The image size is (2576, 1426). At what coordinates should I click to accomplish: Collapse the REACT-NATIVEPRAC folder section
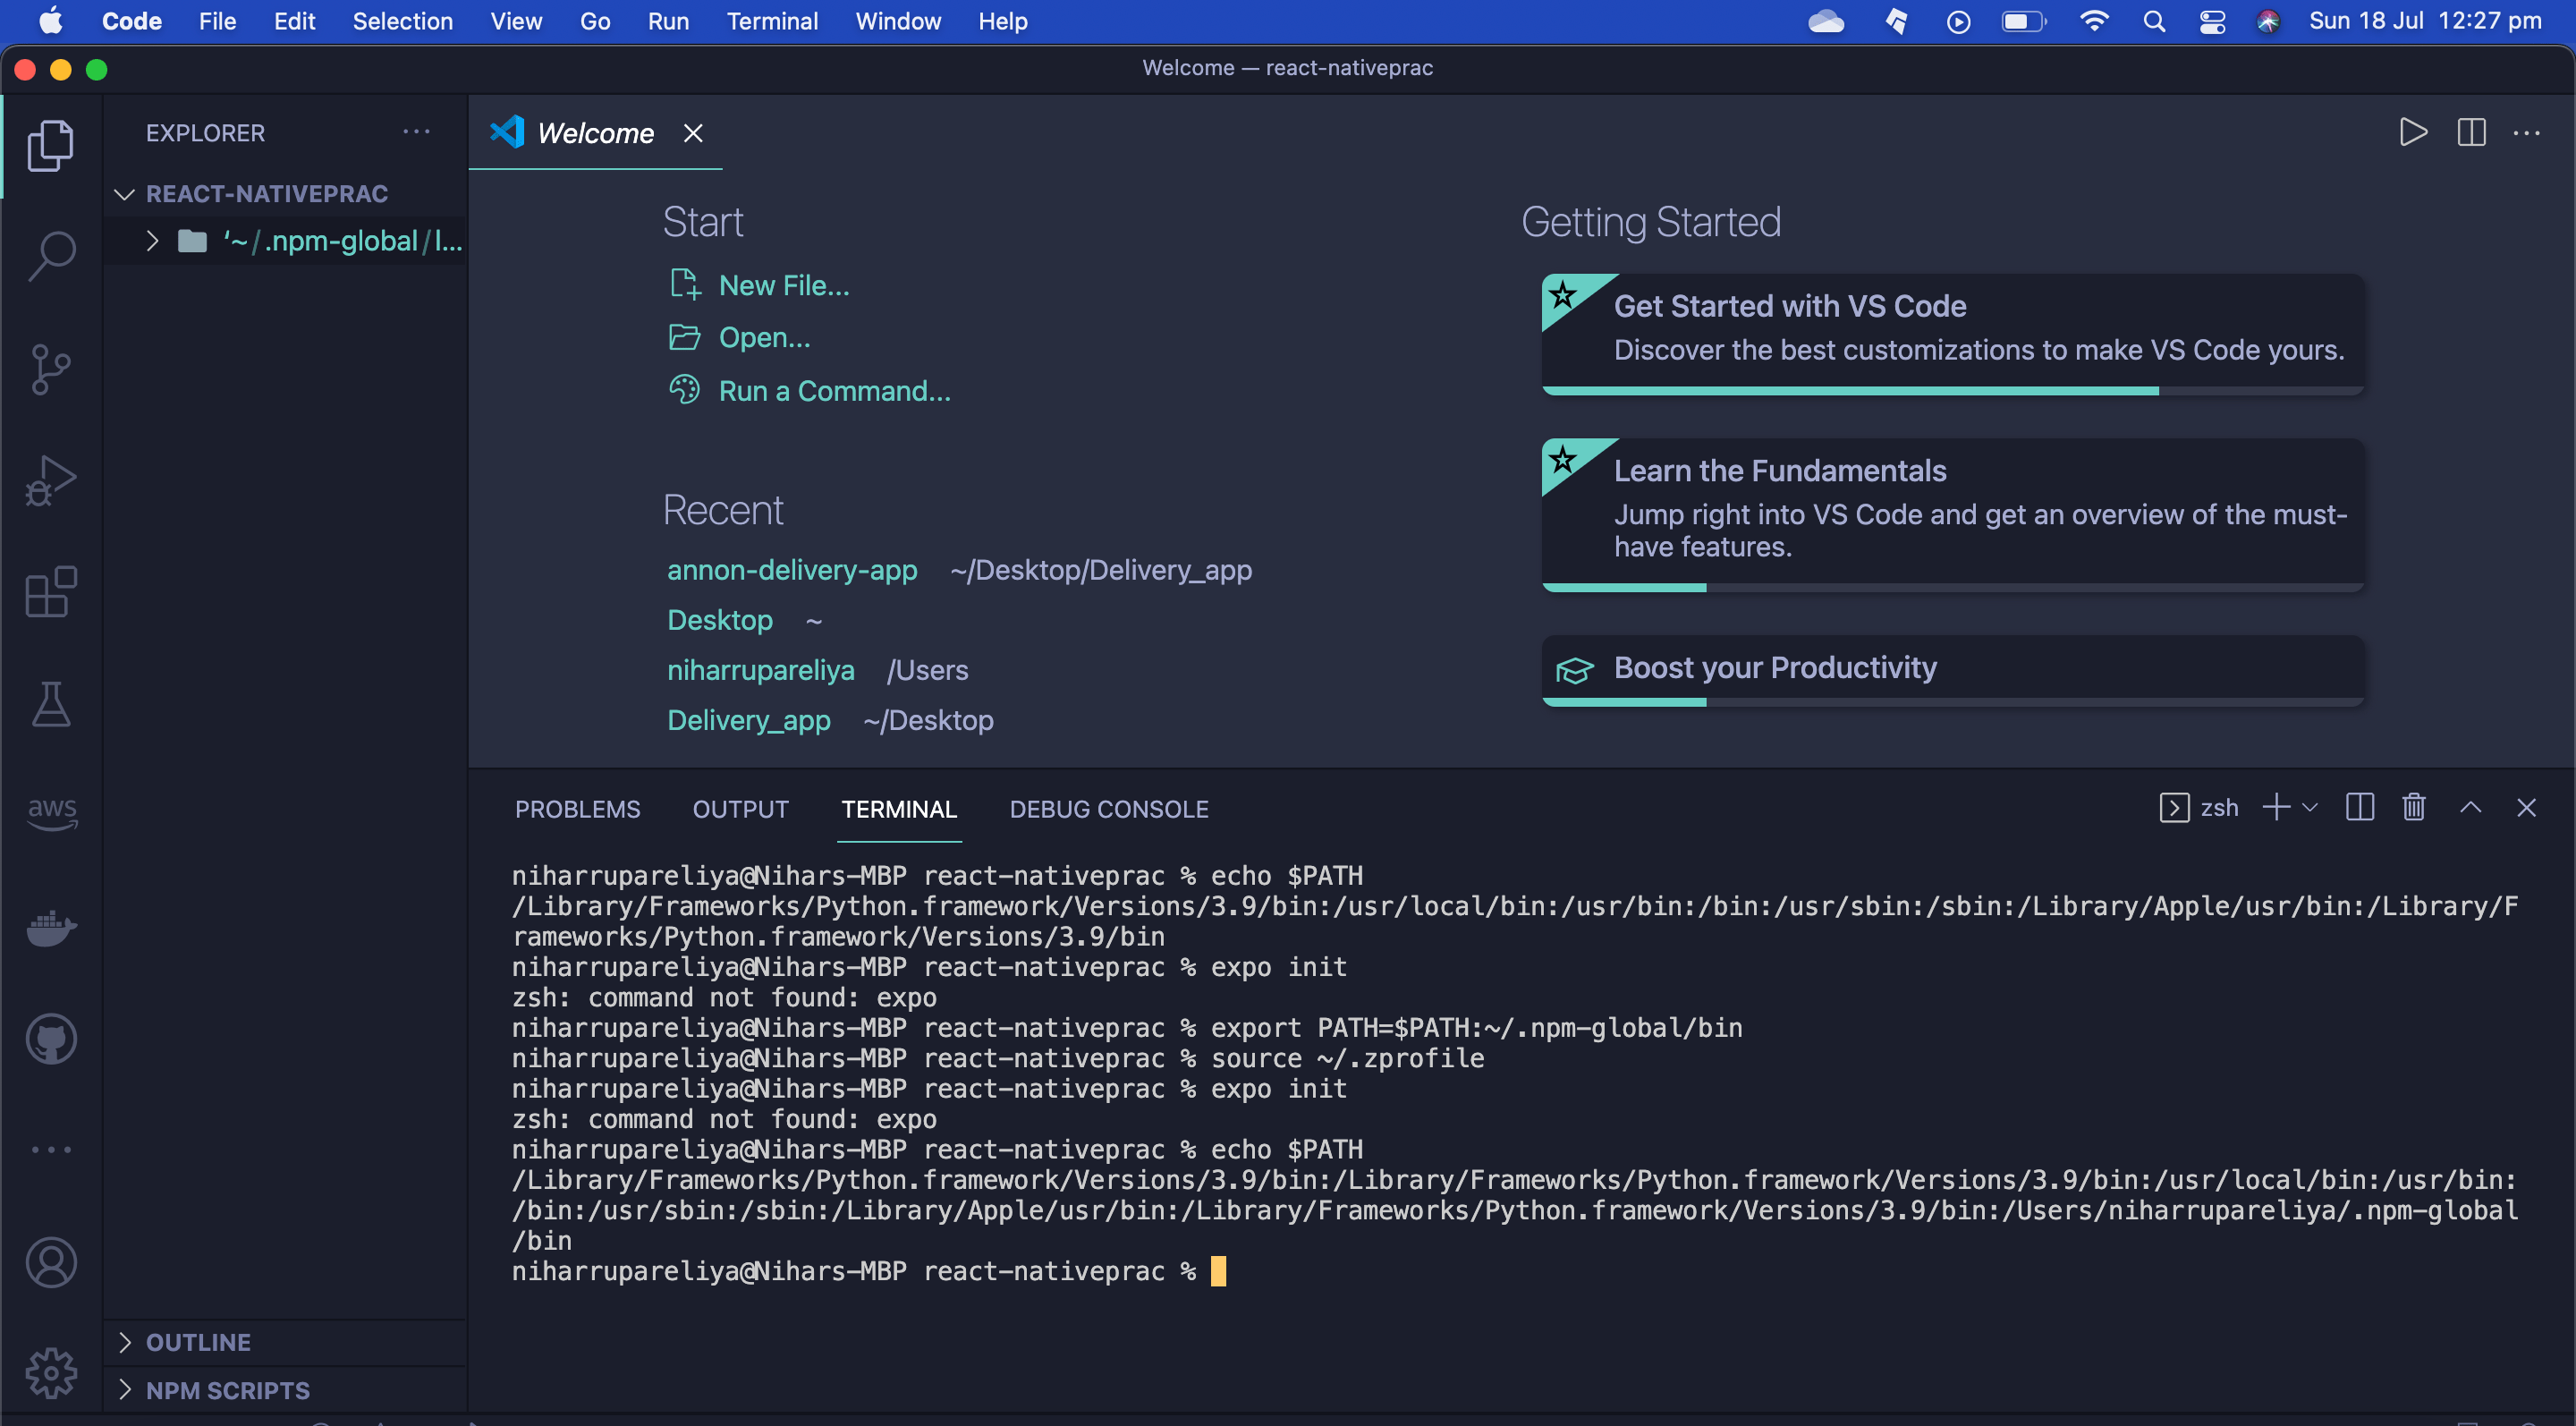[x=285, y=193]
